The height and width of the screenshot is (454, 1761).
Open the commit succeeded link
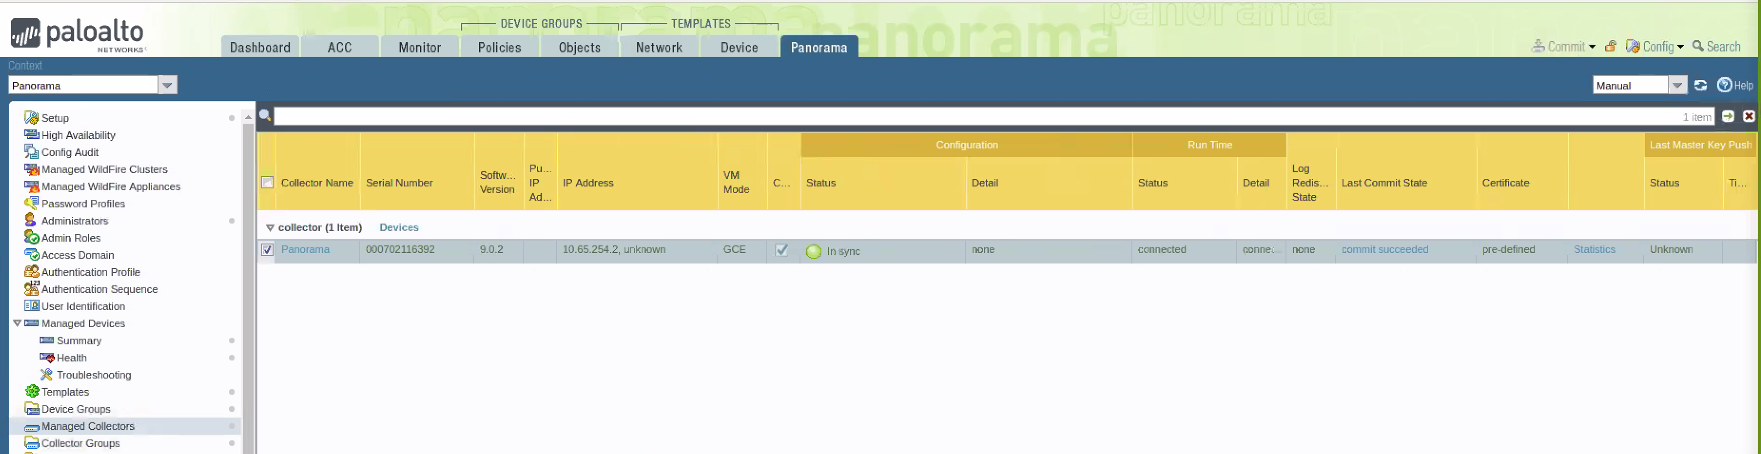1385,250
